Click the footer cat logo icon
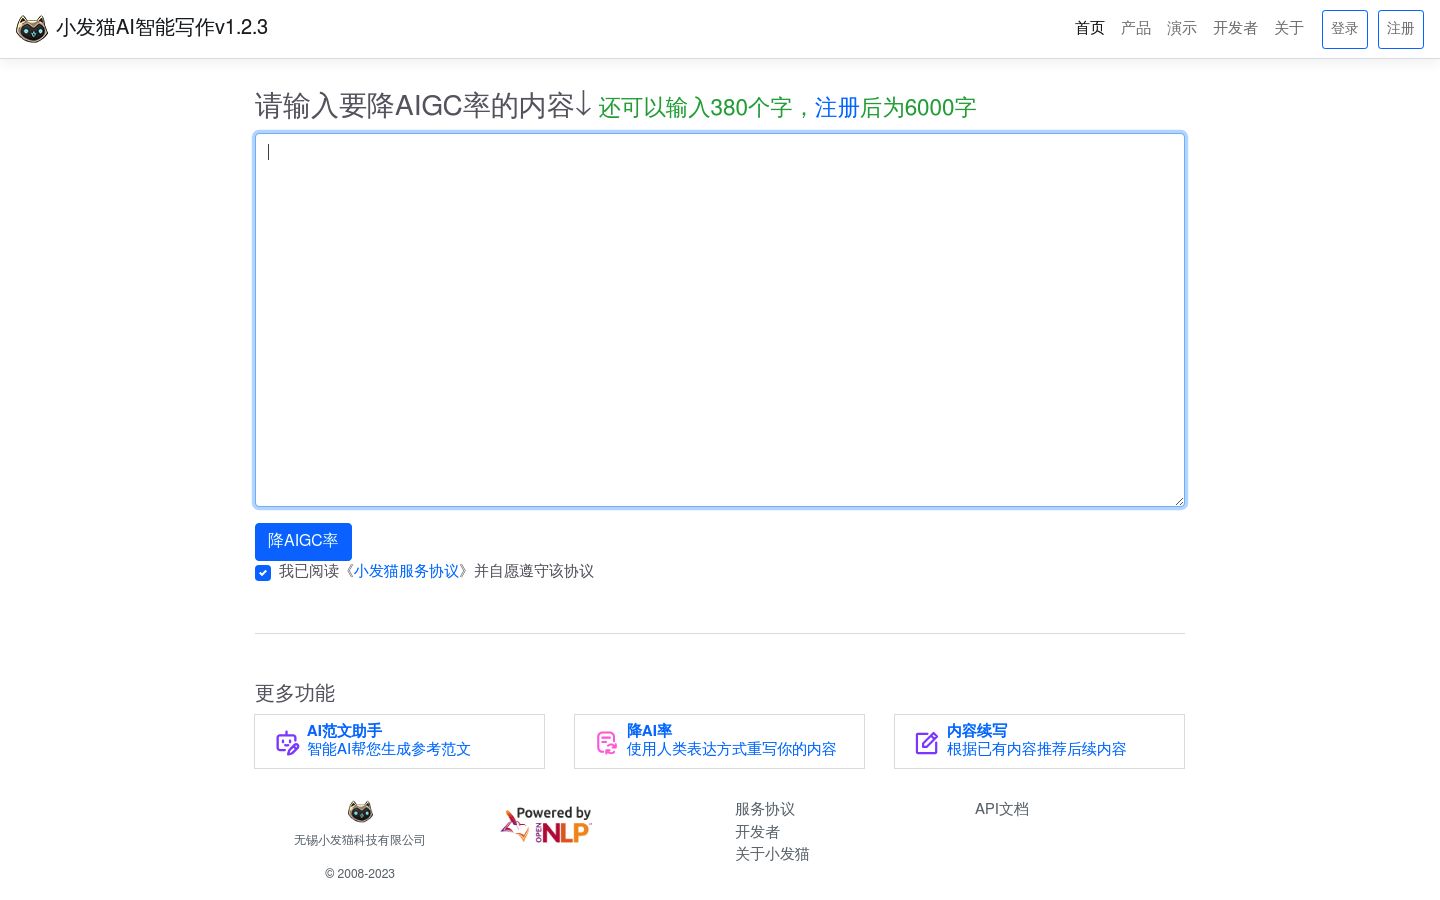1440x900 pixels. tap(360, 811)
